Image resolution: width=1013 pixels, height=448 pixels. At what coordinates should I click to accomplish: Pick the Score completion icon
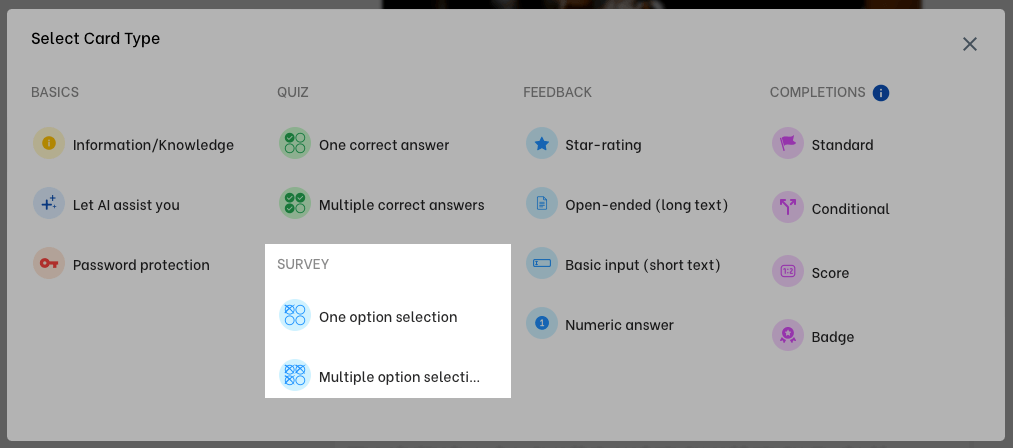788,272
